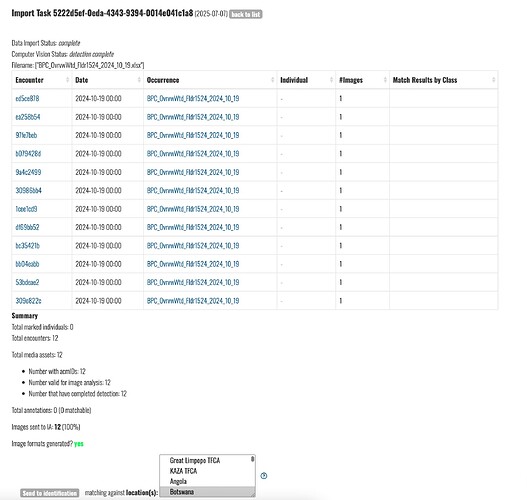The image size is (527, 500).
Task: Open occurrence link in the bc35421b row
Action: [x=193, y=246]
